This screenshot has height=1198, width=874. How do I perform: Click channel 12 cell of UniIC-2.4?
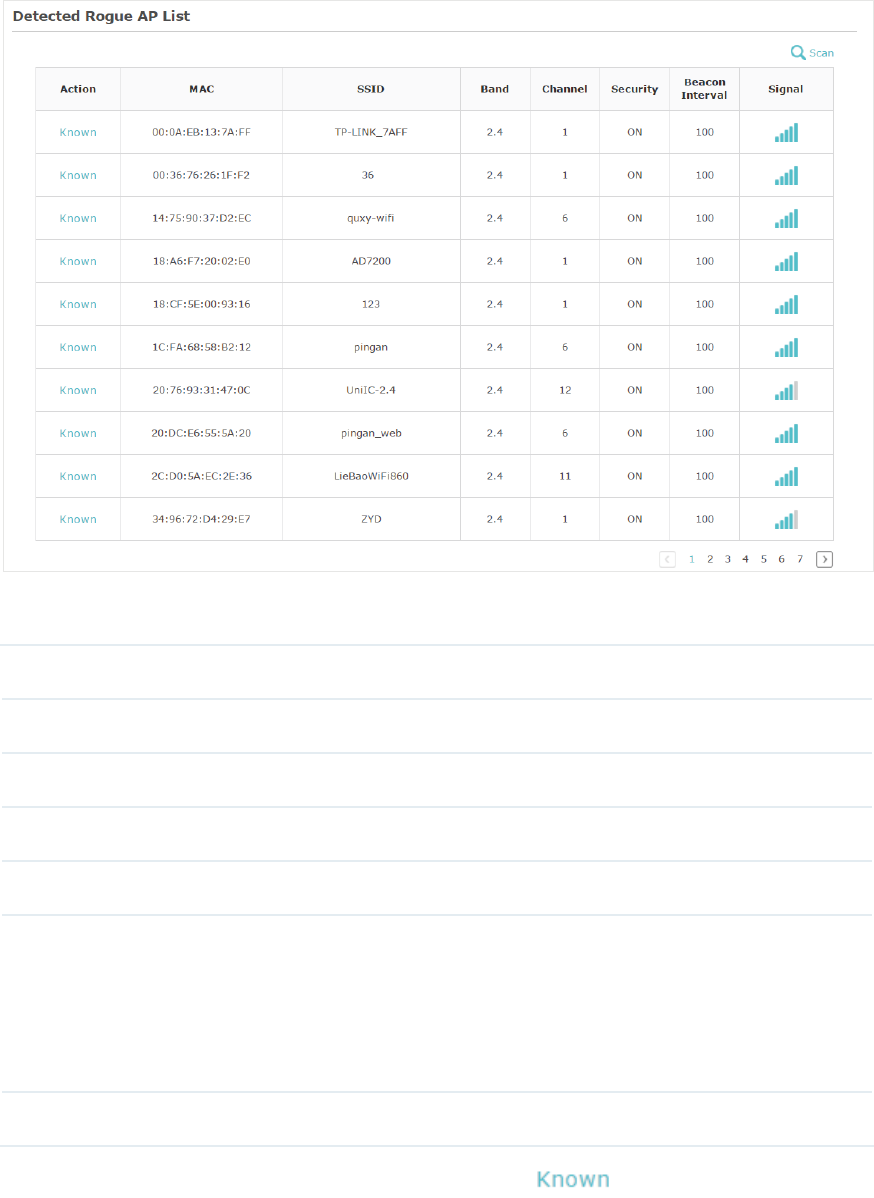point(565,390)
